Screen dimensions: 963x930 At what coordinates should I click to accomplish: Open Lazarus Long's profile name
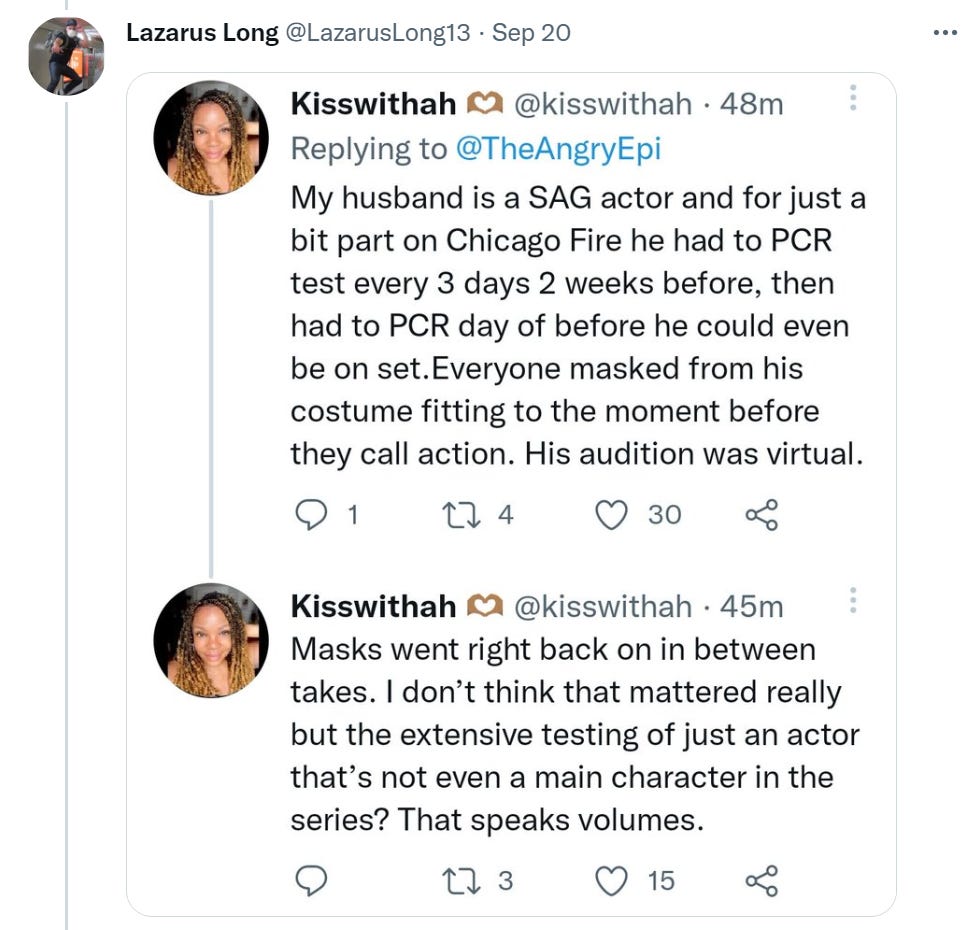coord(202,33)
